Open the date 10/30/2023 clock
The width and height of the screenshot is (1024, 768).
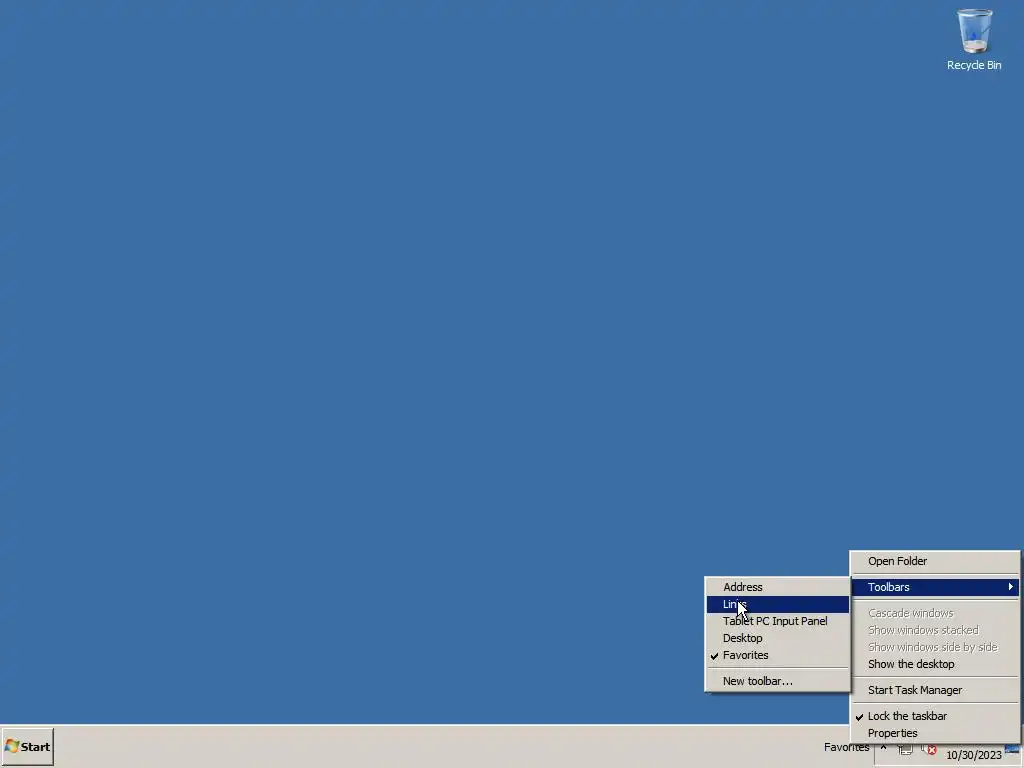pyautogui.click(x=974, y=755)
